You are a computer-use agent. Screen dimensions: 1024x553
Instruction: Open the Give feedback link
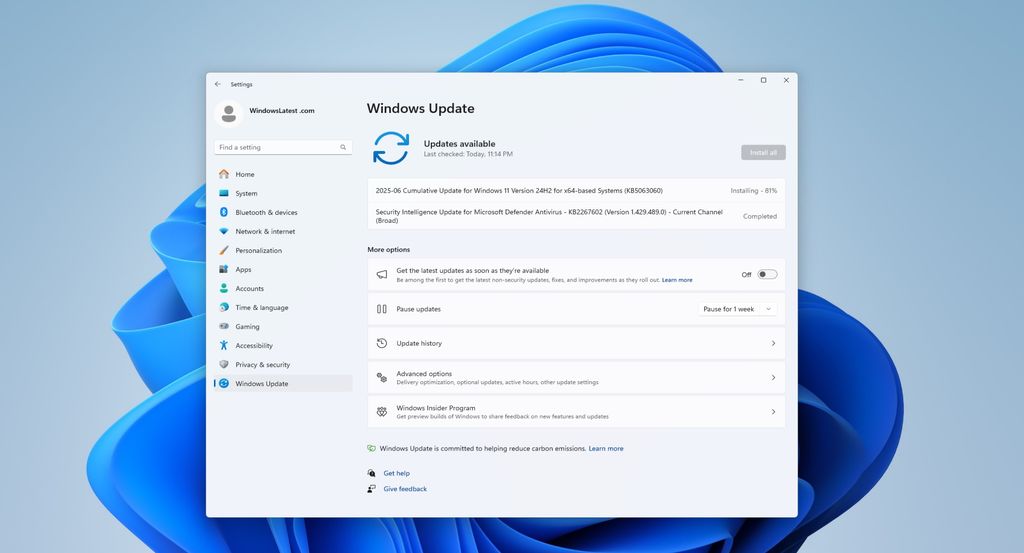point(405,489)
